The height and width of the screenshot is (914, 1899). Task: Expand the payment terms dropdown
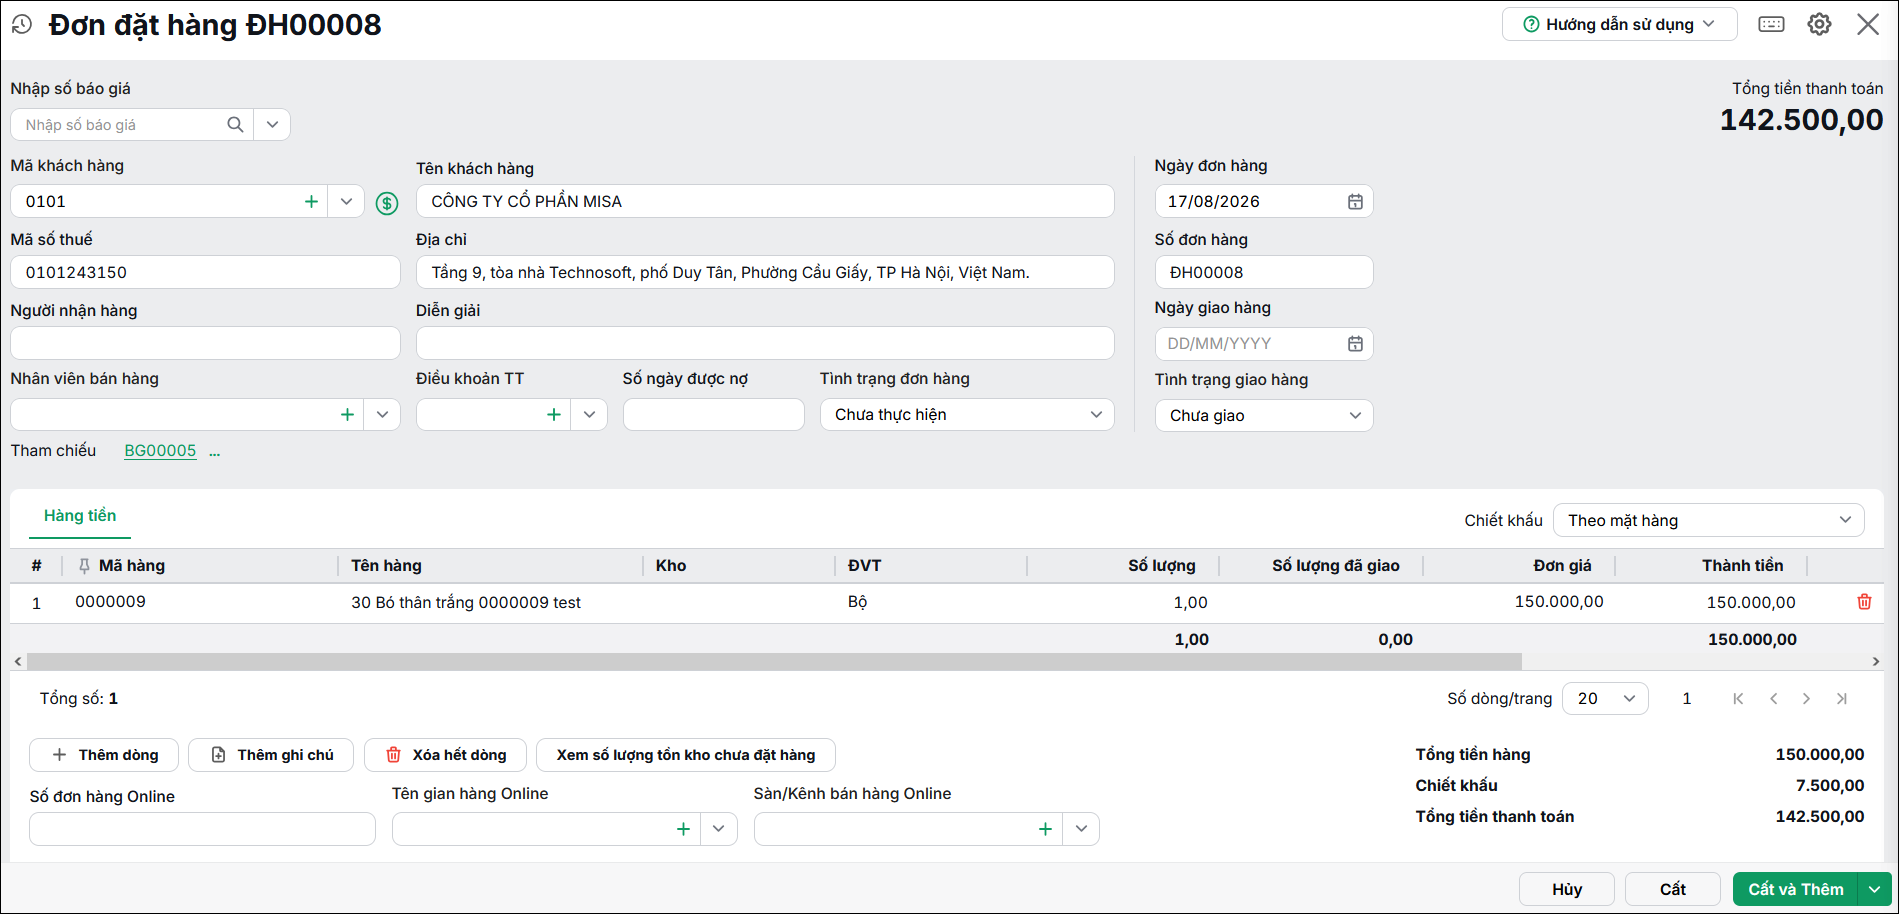589,414
